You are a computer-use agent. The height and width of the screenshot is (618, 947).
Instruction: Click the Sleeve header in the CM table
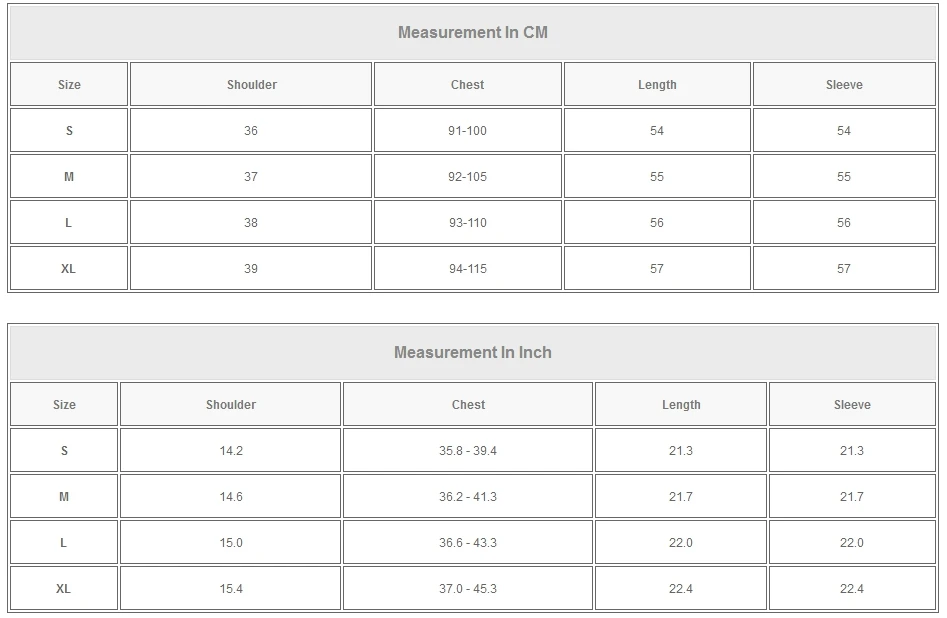click(x=844, y=85)
